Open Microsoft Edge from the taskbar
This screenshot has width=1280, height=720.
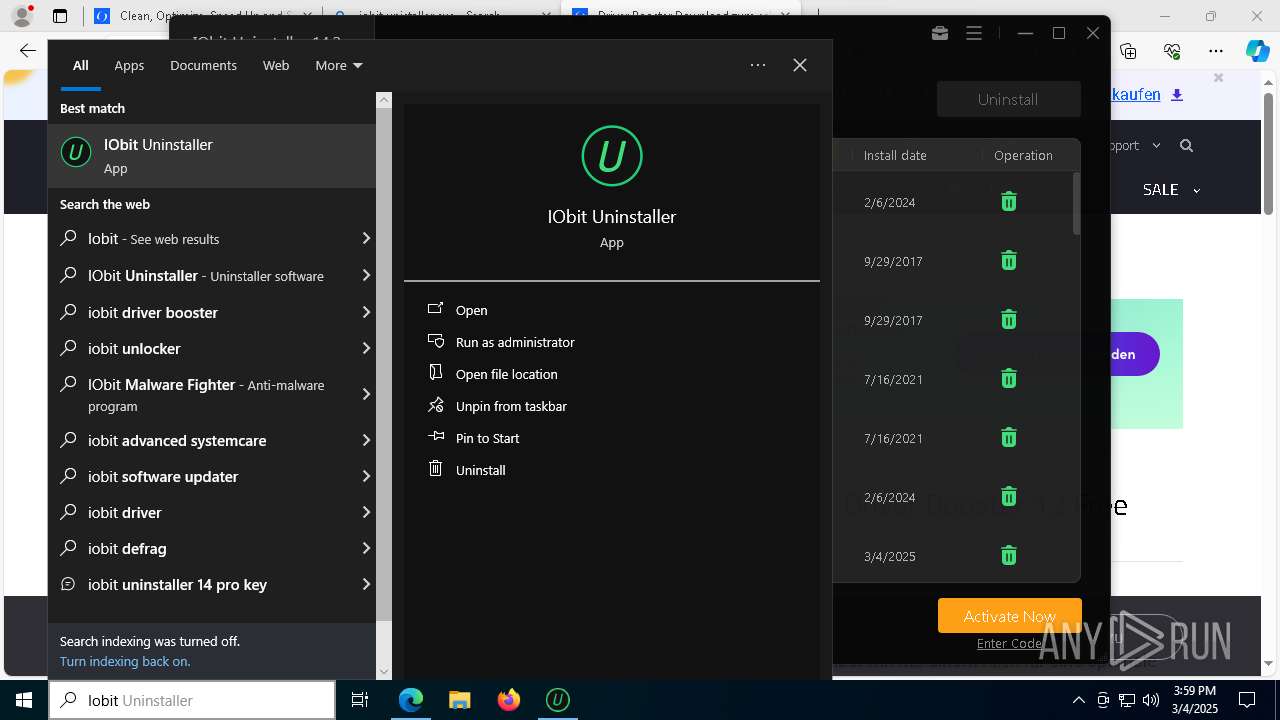tap(411, 700)
